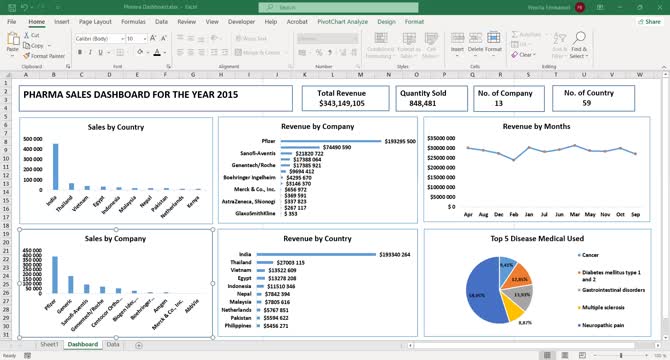Click the dashboard title text box
This screenshot has height=360, width=670.
pyautogui.click(x=156, y=98)
